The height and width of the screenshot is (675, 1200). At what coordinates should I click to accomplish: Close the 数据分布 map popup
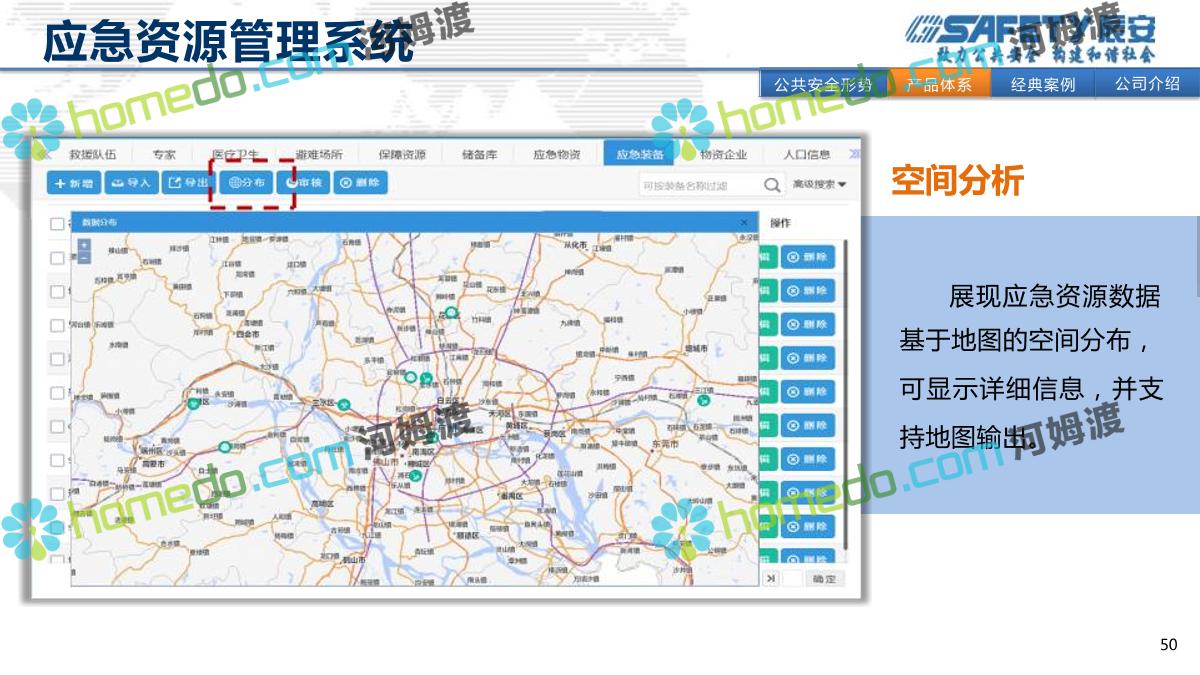click(743, 222)
